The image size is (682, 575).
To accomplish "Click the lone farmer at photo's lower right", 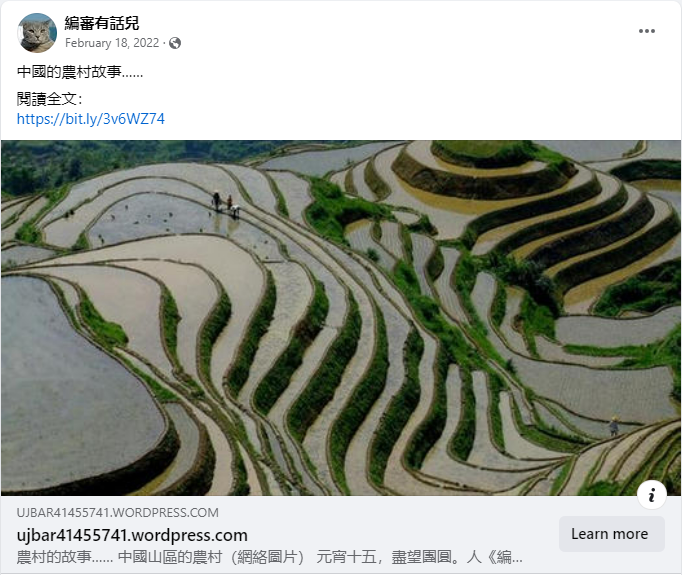I will [614, 427].
